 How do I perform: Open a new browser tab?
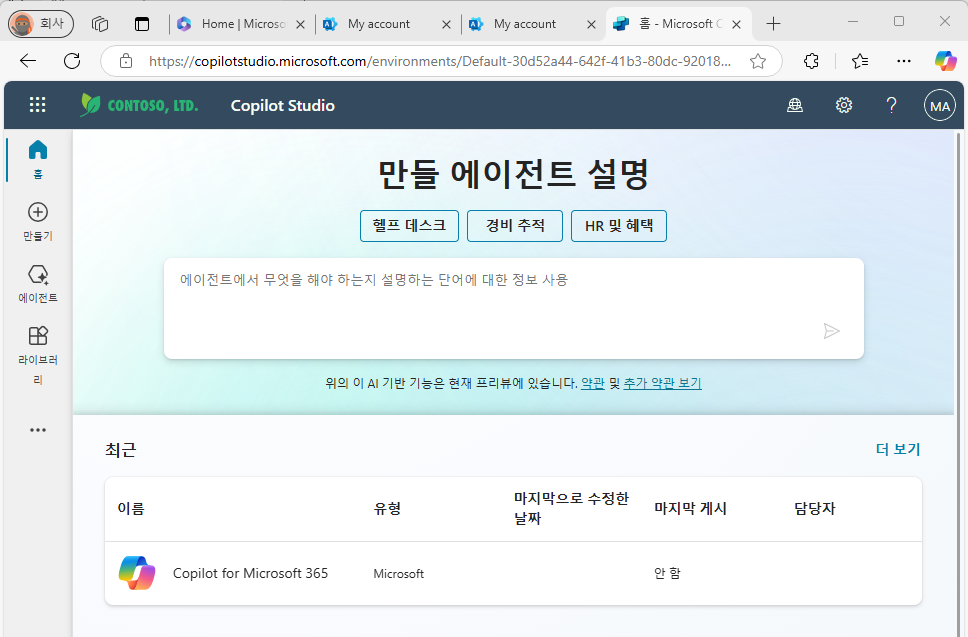pos(773,24)
